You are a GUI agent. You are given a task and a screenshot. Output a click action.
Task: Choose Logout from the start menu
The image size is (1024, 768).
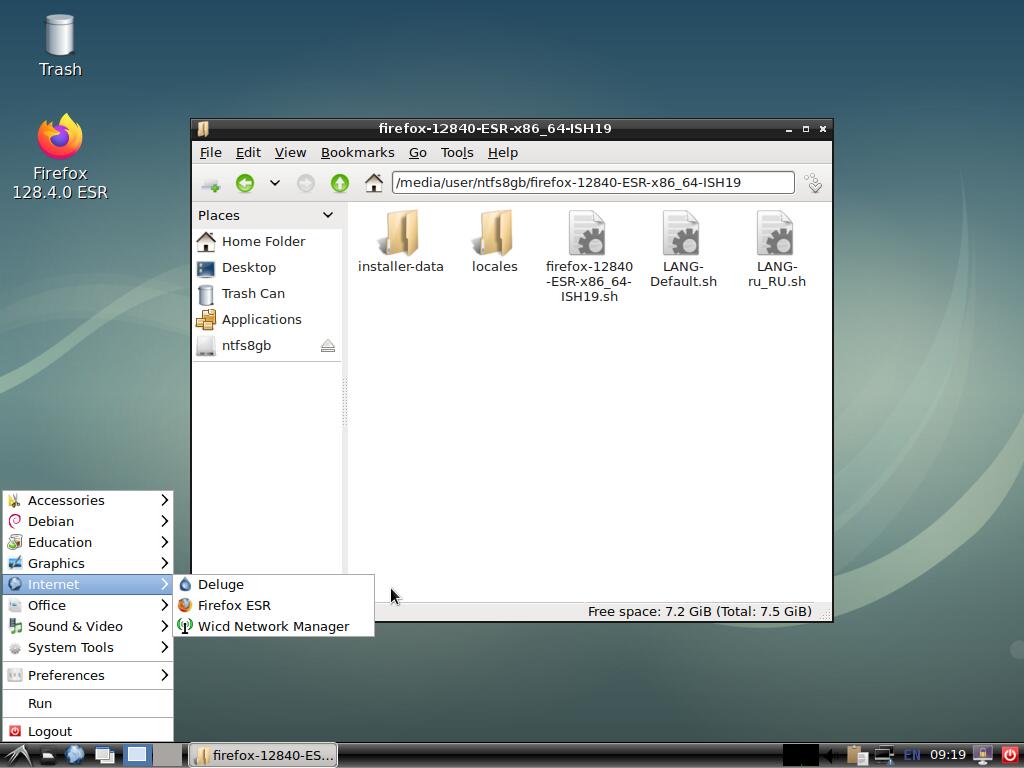coord(88,731)
